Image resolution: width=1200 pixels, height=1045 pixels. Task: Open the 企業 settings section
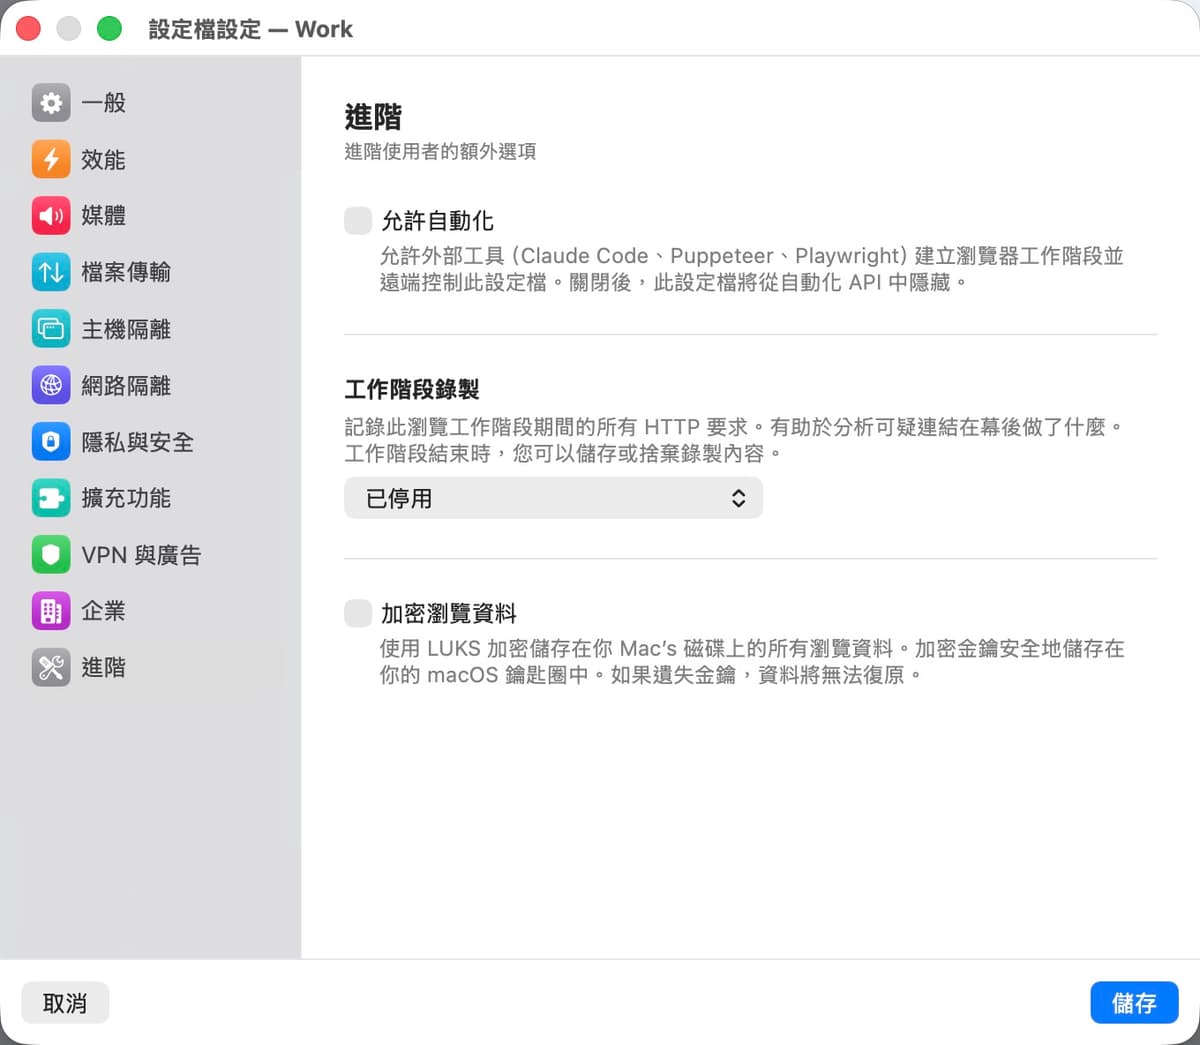152,611
